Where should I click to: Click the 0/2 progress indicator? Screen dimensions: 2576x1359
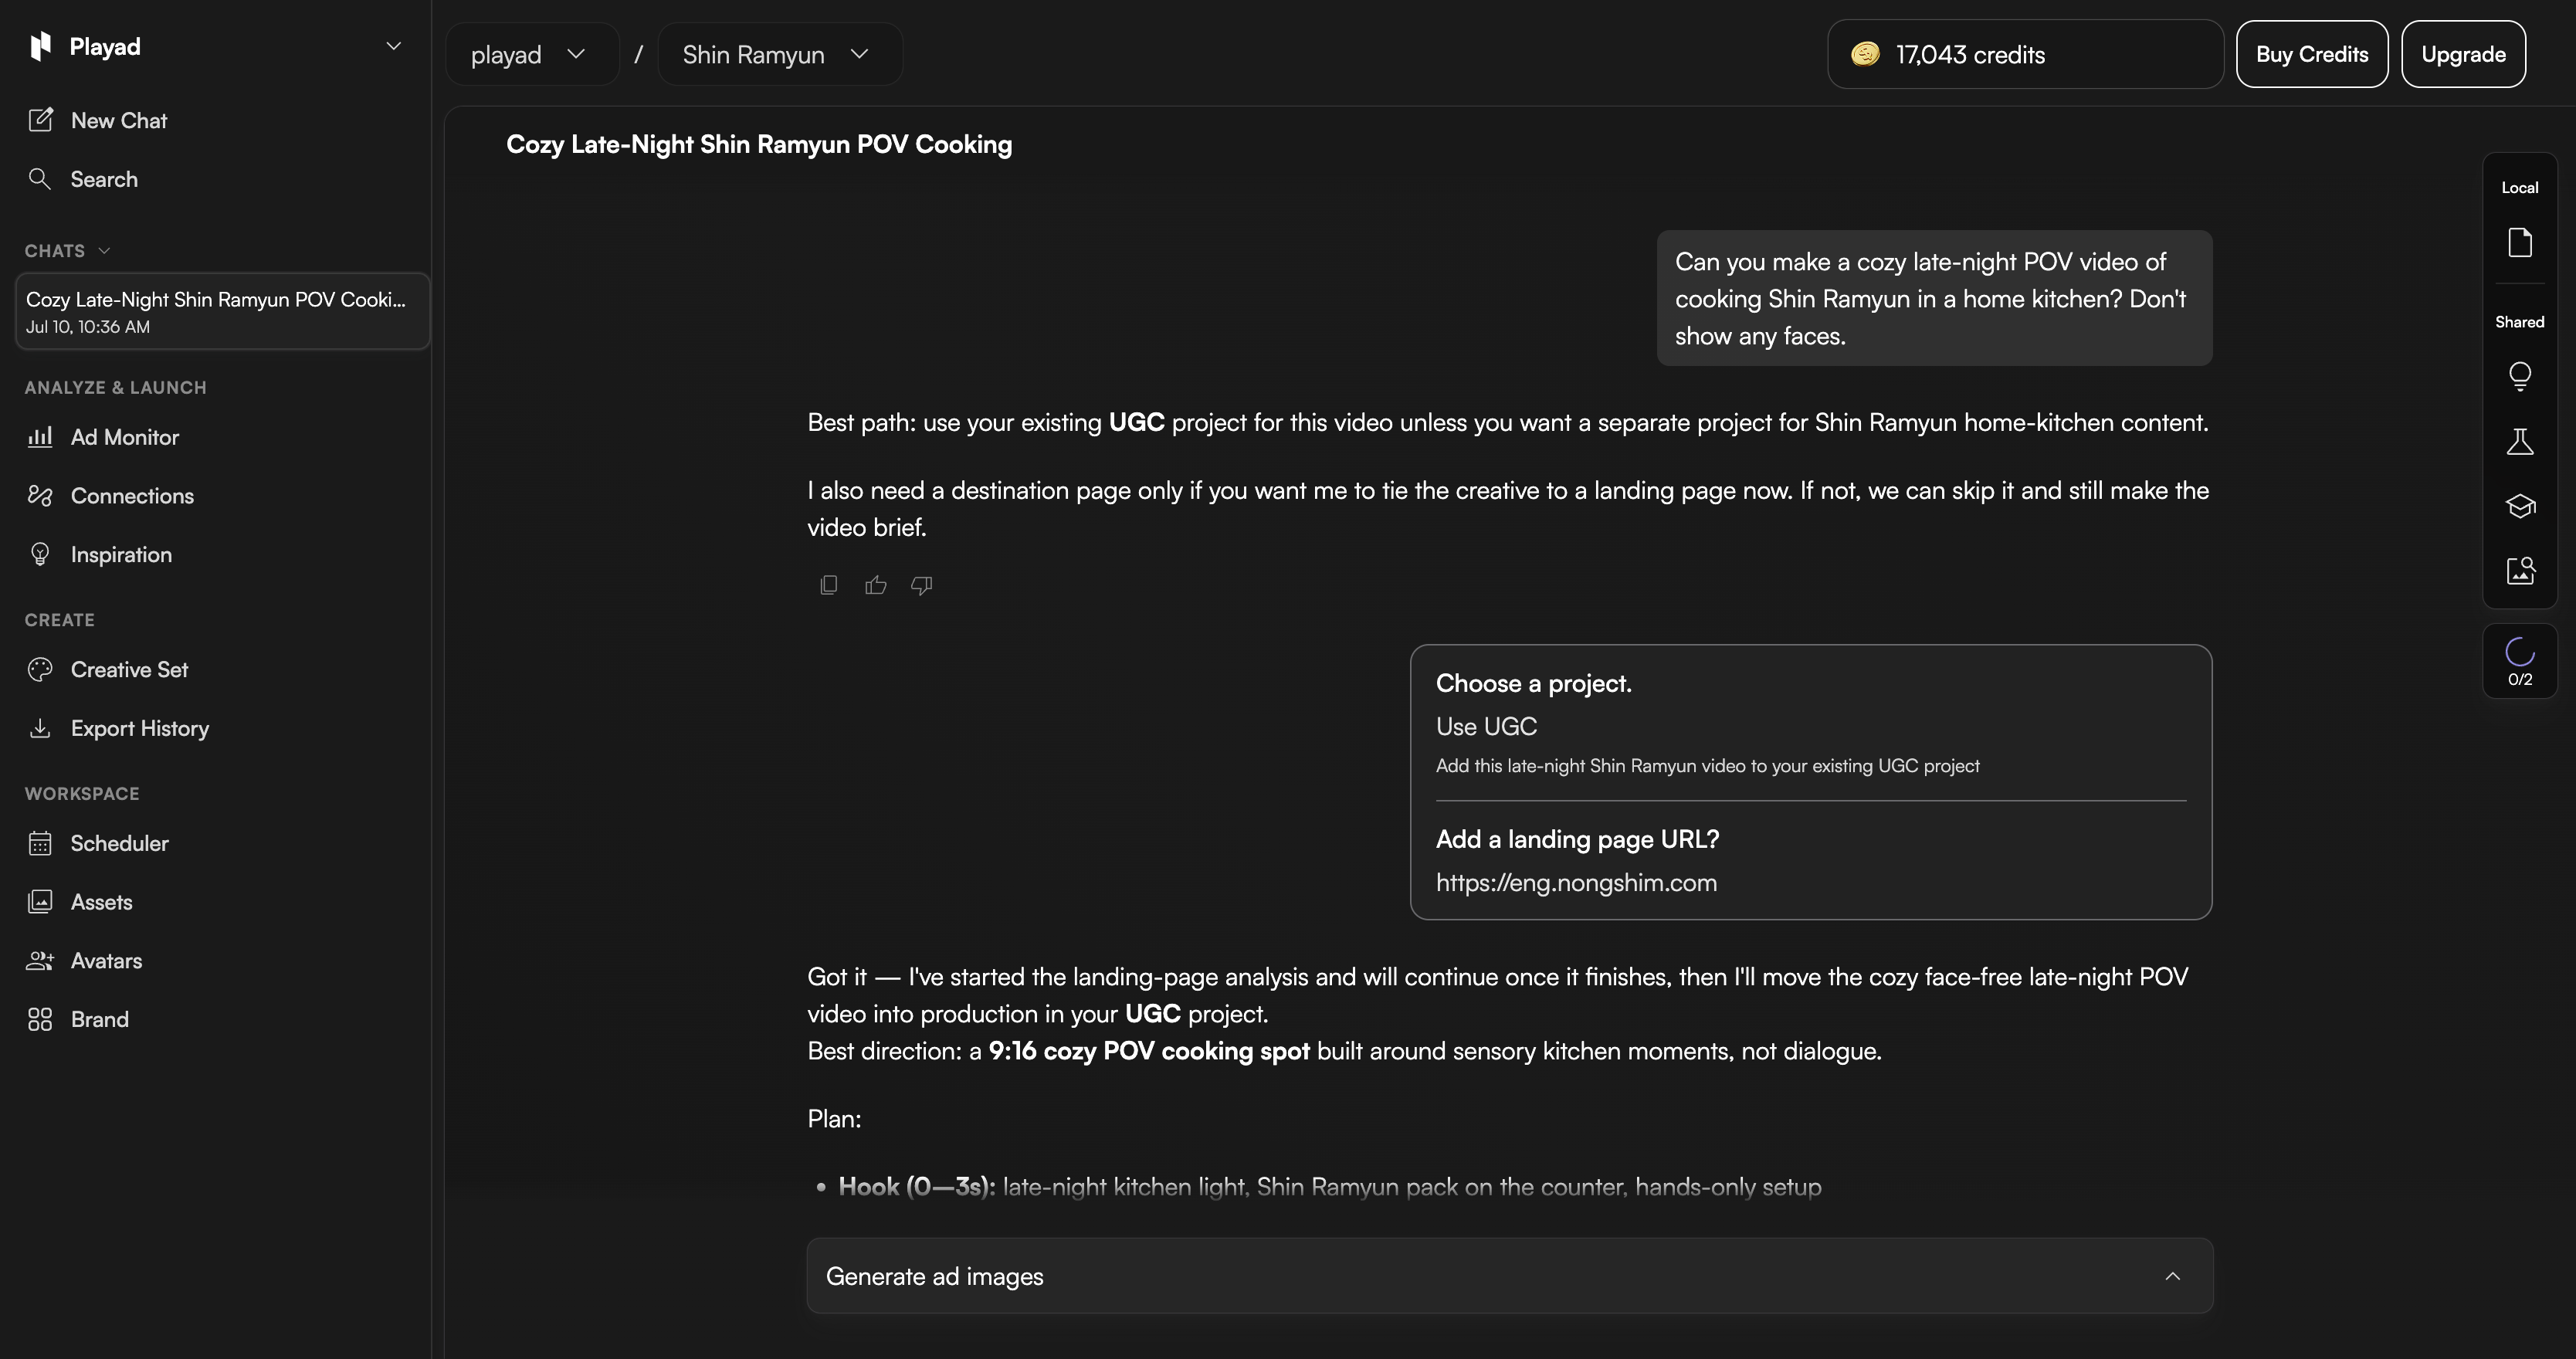coord(2520,661)
